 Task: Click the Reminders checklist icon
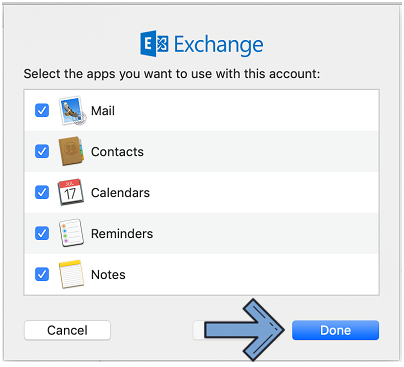point(71,233)
